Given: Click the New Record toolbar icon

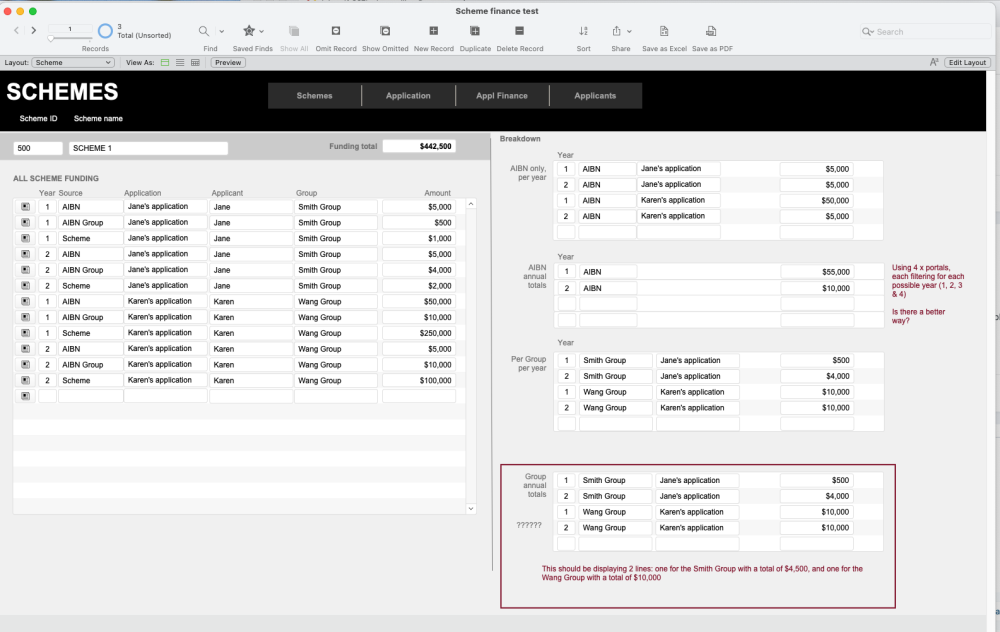Looking at the screenshot, I should (x=433, y=31).
